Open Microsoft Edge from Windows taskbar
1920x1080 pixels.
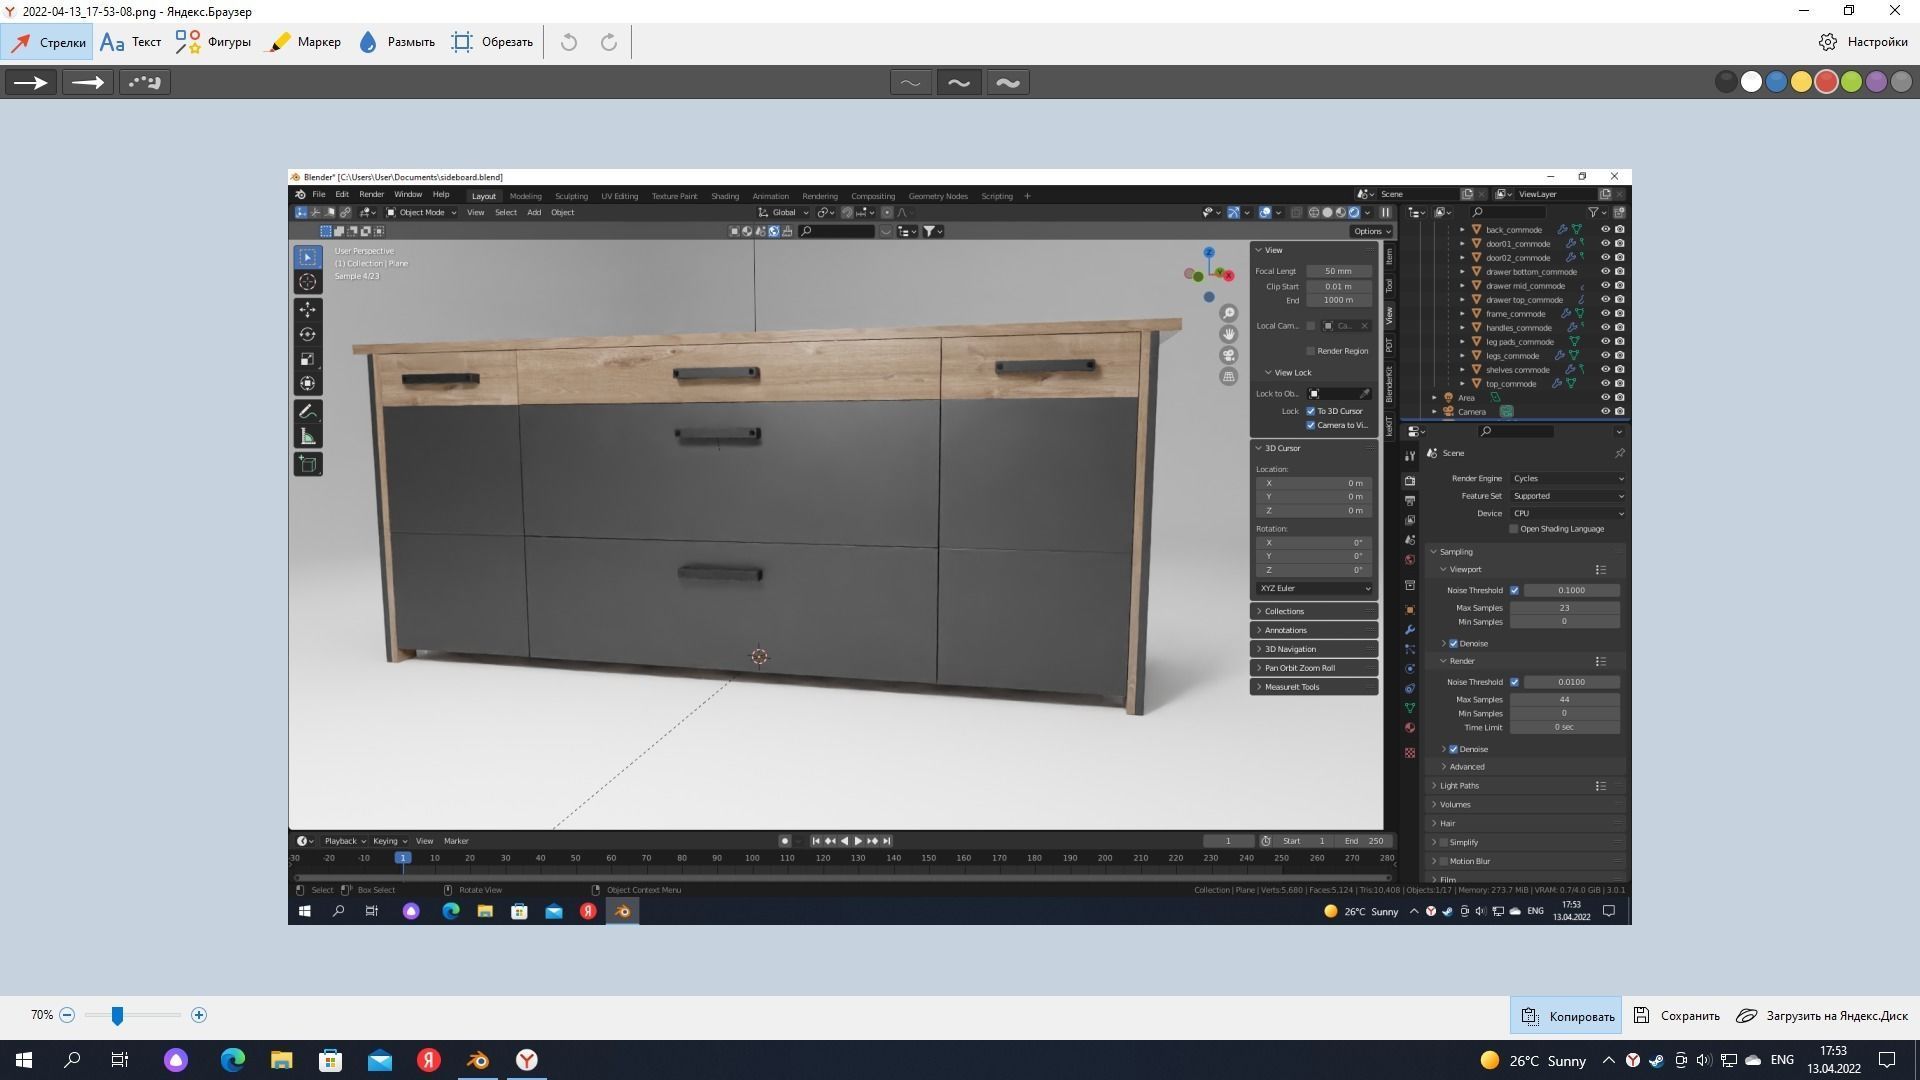[232, 1060]
